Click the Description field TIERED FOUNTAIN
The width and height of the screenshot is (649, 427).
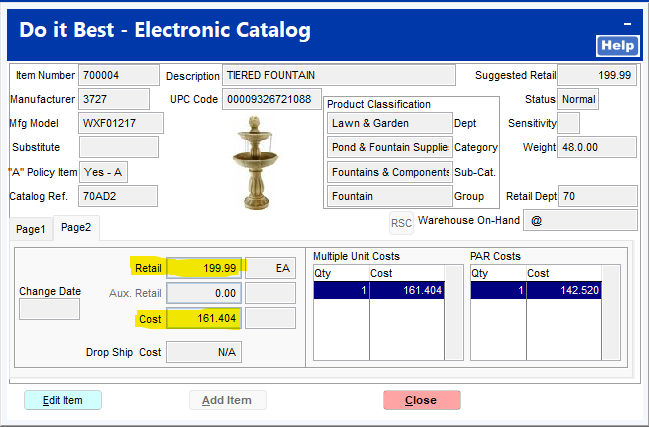click(x=339, y=75)
